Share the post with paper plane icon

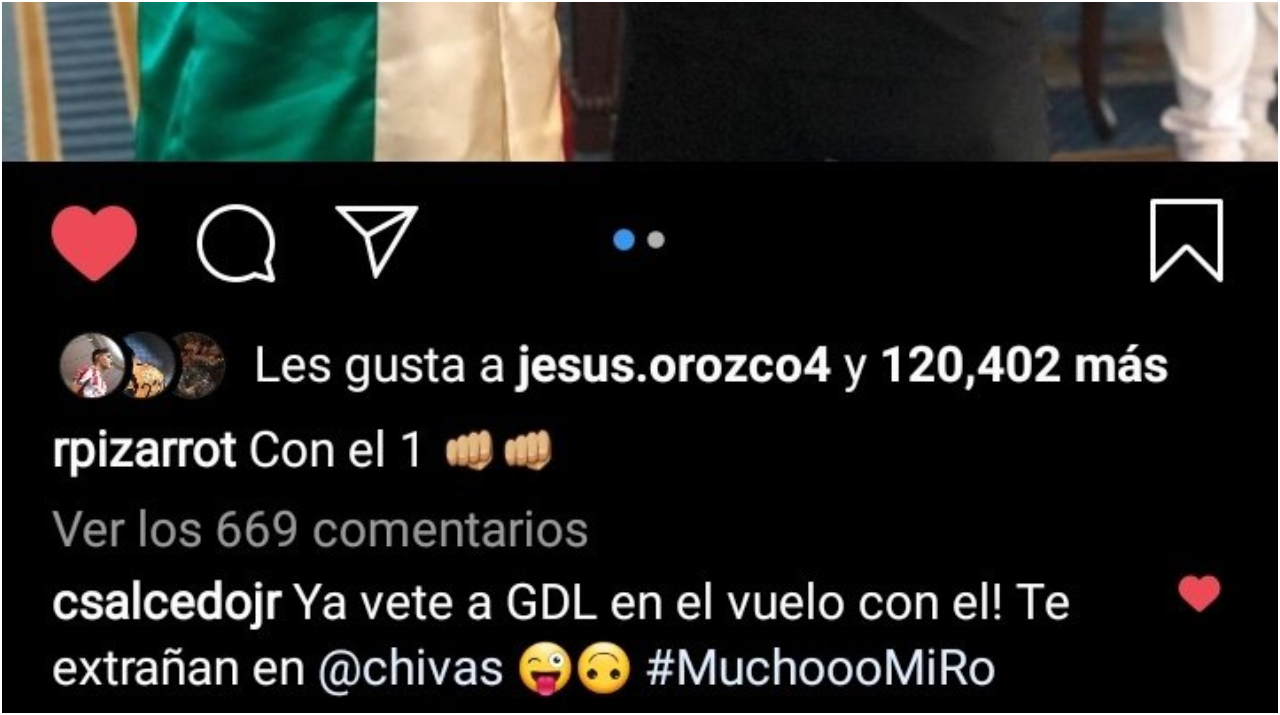click(377, 240)
